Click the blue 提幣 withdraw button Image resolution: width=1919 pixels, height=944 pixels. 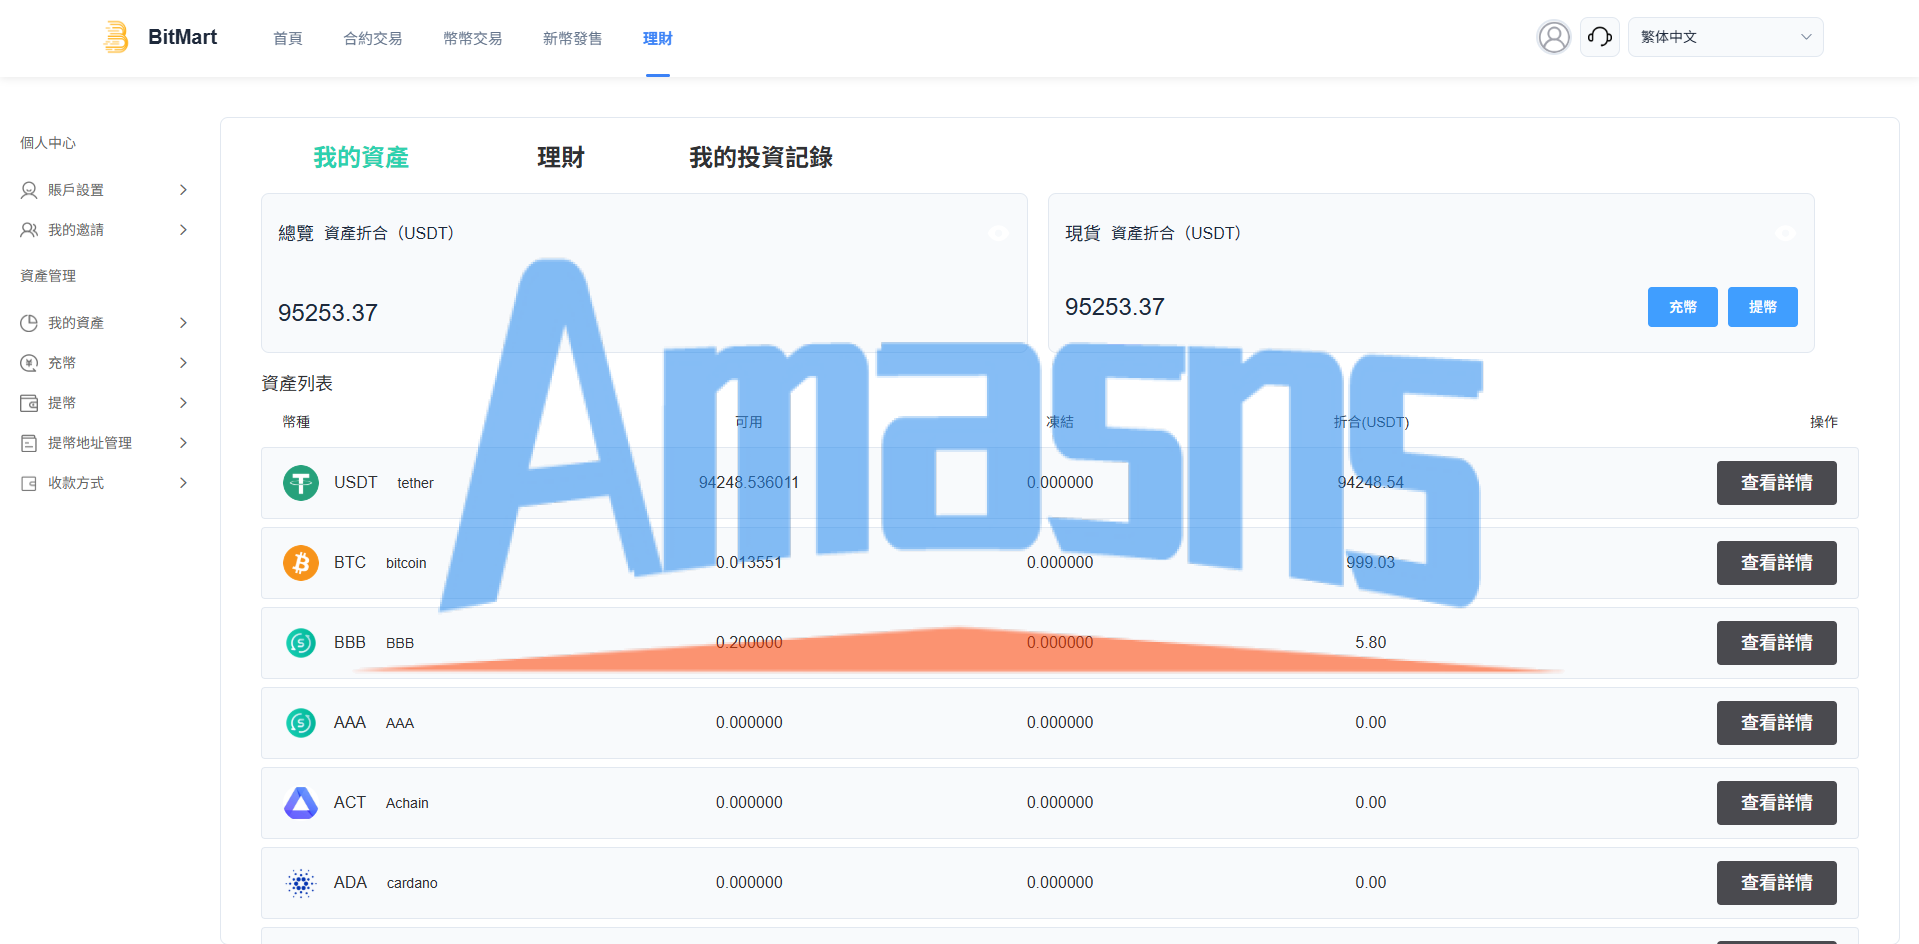tap(1763, 307)
